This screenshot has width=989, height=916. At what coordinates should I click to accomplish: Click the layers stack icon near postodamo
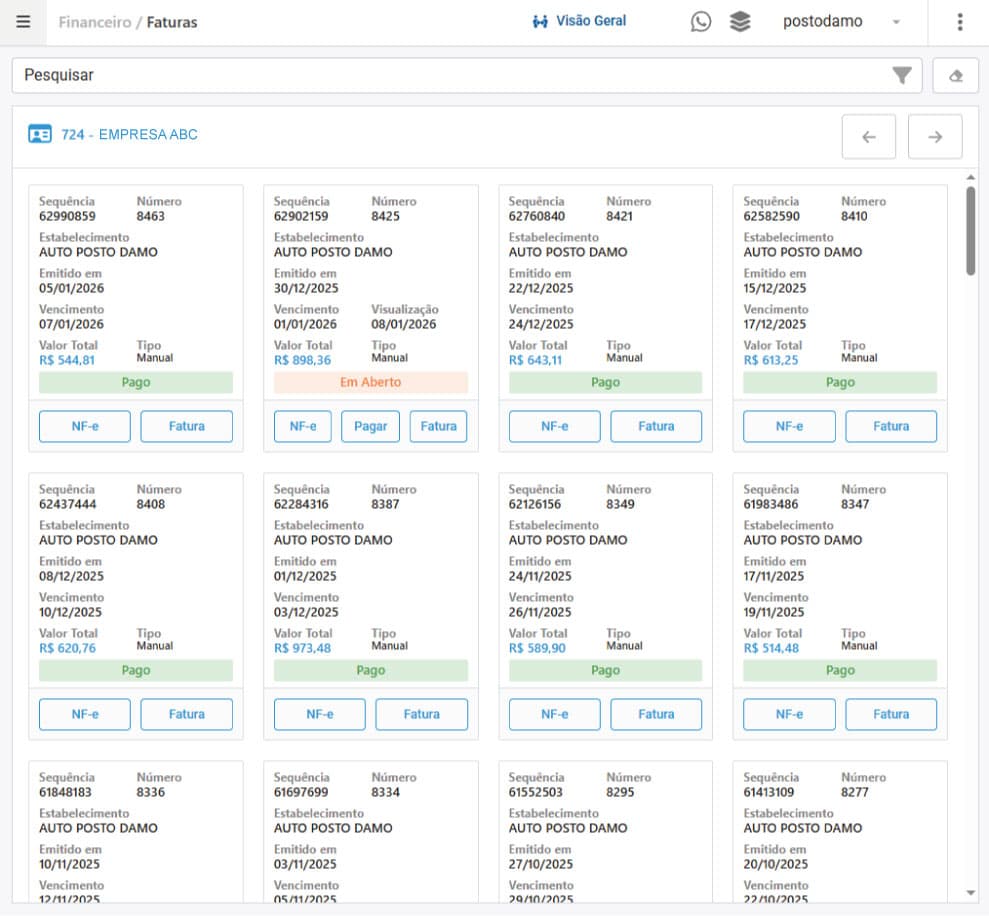[x=740, y=21]
